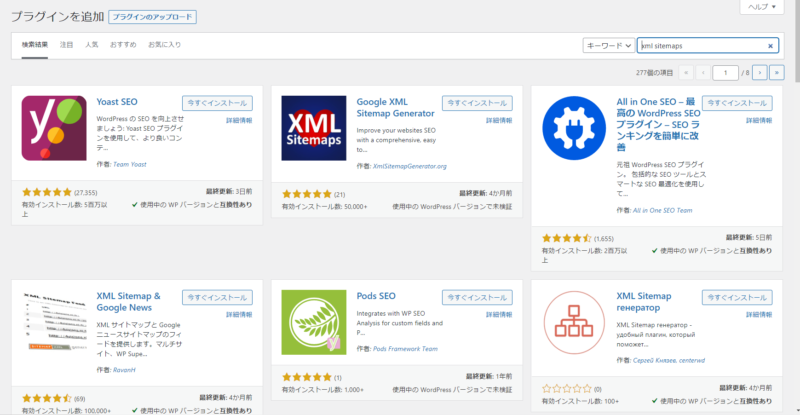Open 詳細情報 for Pods SEO
Screen dimensions: 800x415
click(x=499, y=314)
